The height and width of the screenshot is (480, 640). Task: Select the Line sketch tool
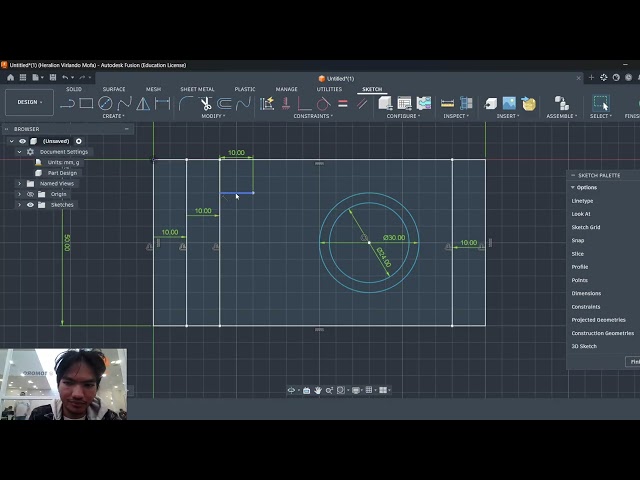(x=67, y=104)
